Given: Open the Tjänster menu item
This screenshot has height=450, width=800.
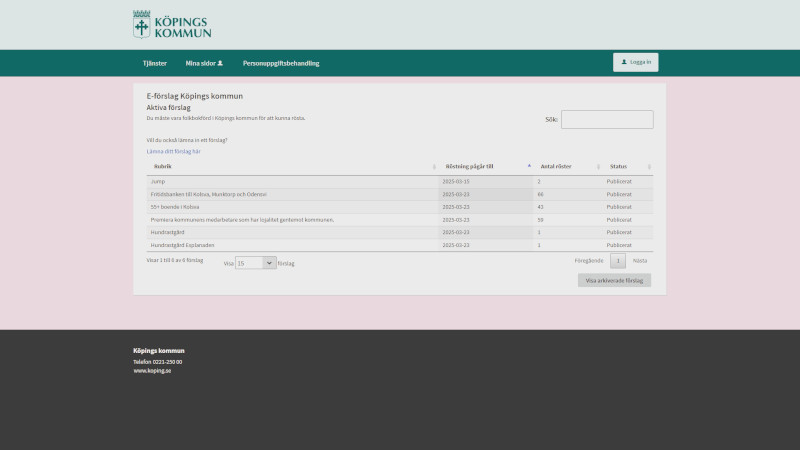Looking at the screenshot, I should click(x=155, y=63).
